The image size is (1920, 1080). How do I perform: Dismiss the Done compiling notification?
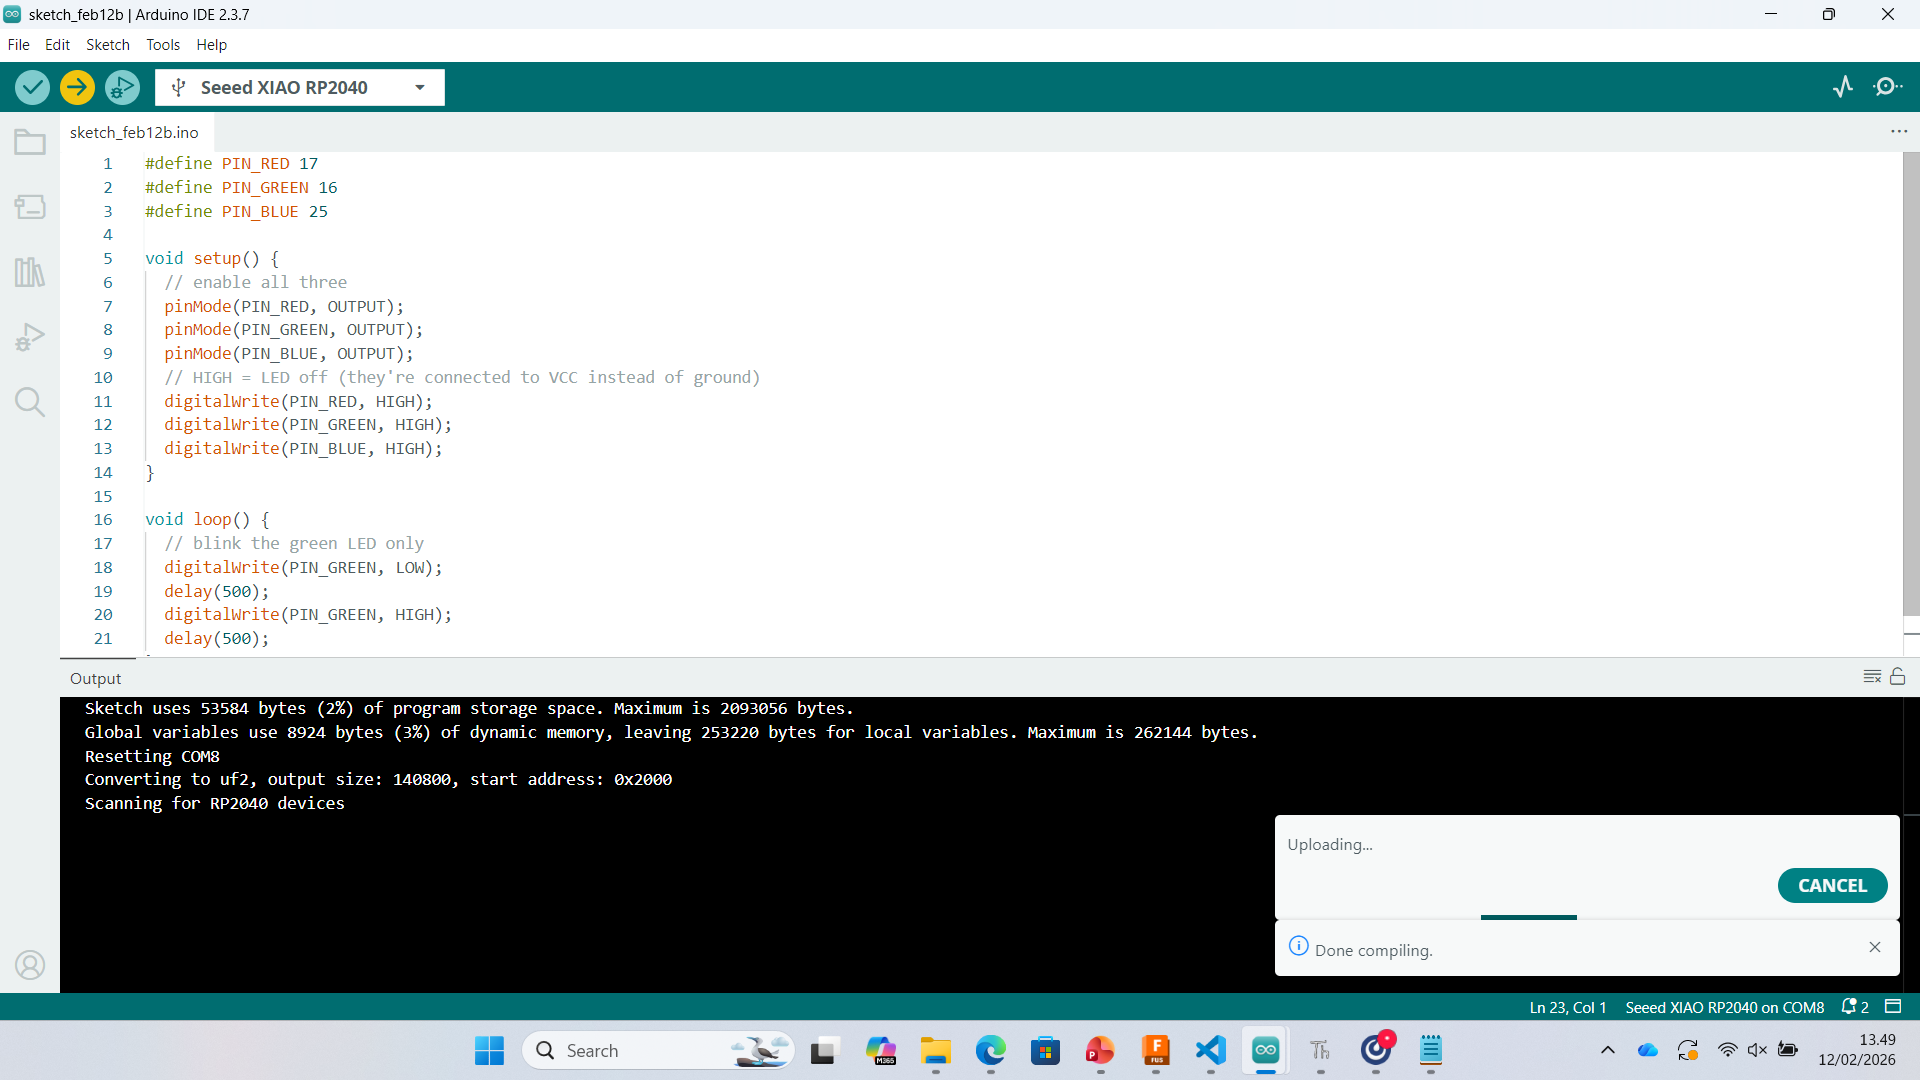tap(1875, 947)
